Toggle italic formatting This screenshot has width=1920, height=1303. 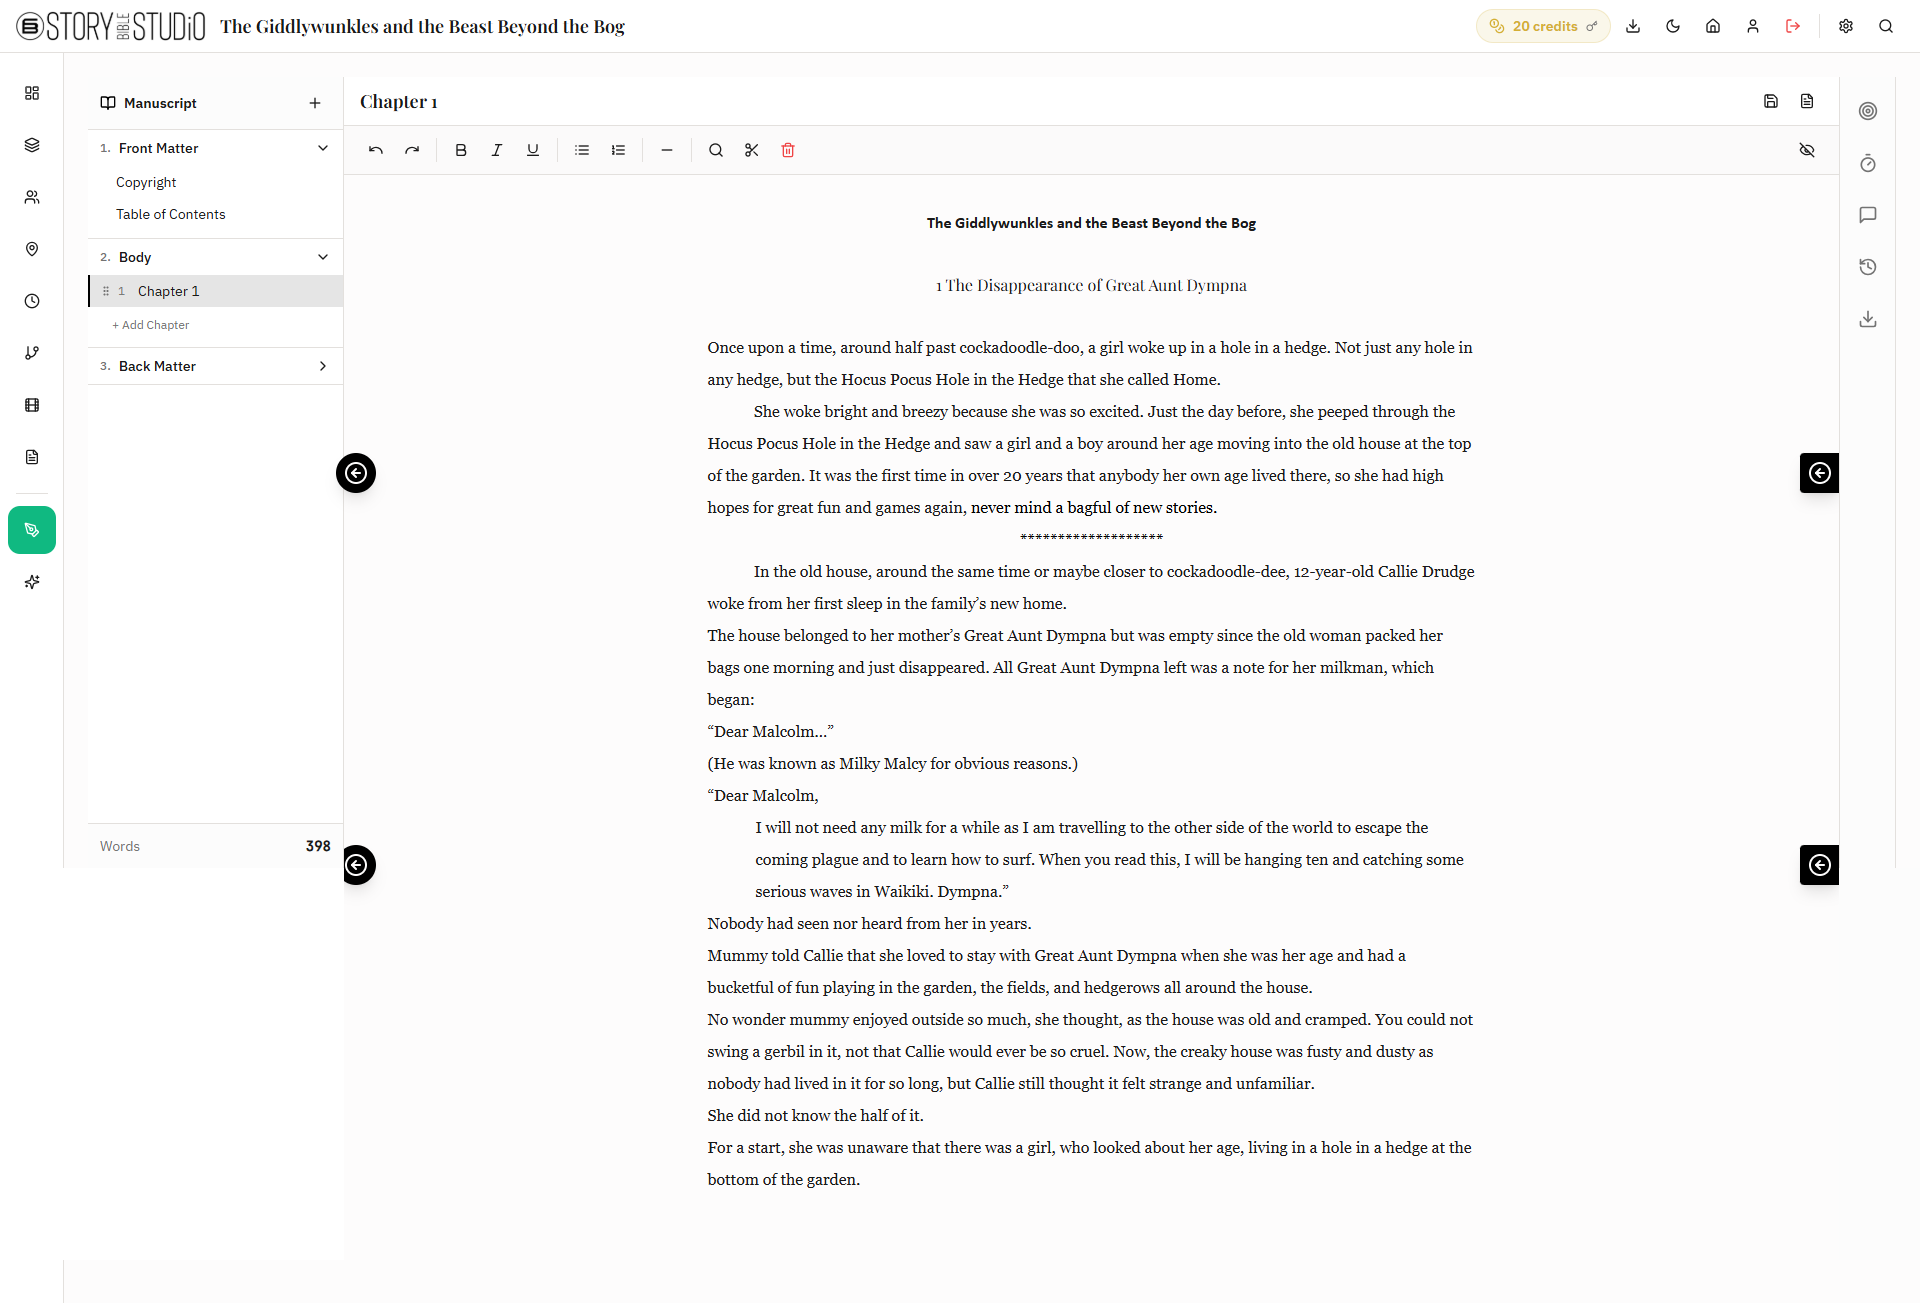pyautogui.click(x=497, y=150)
